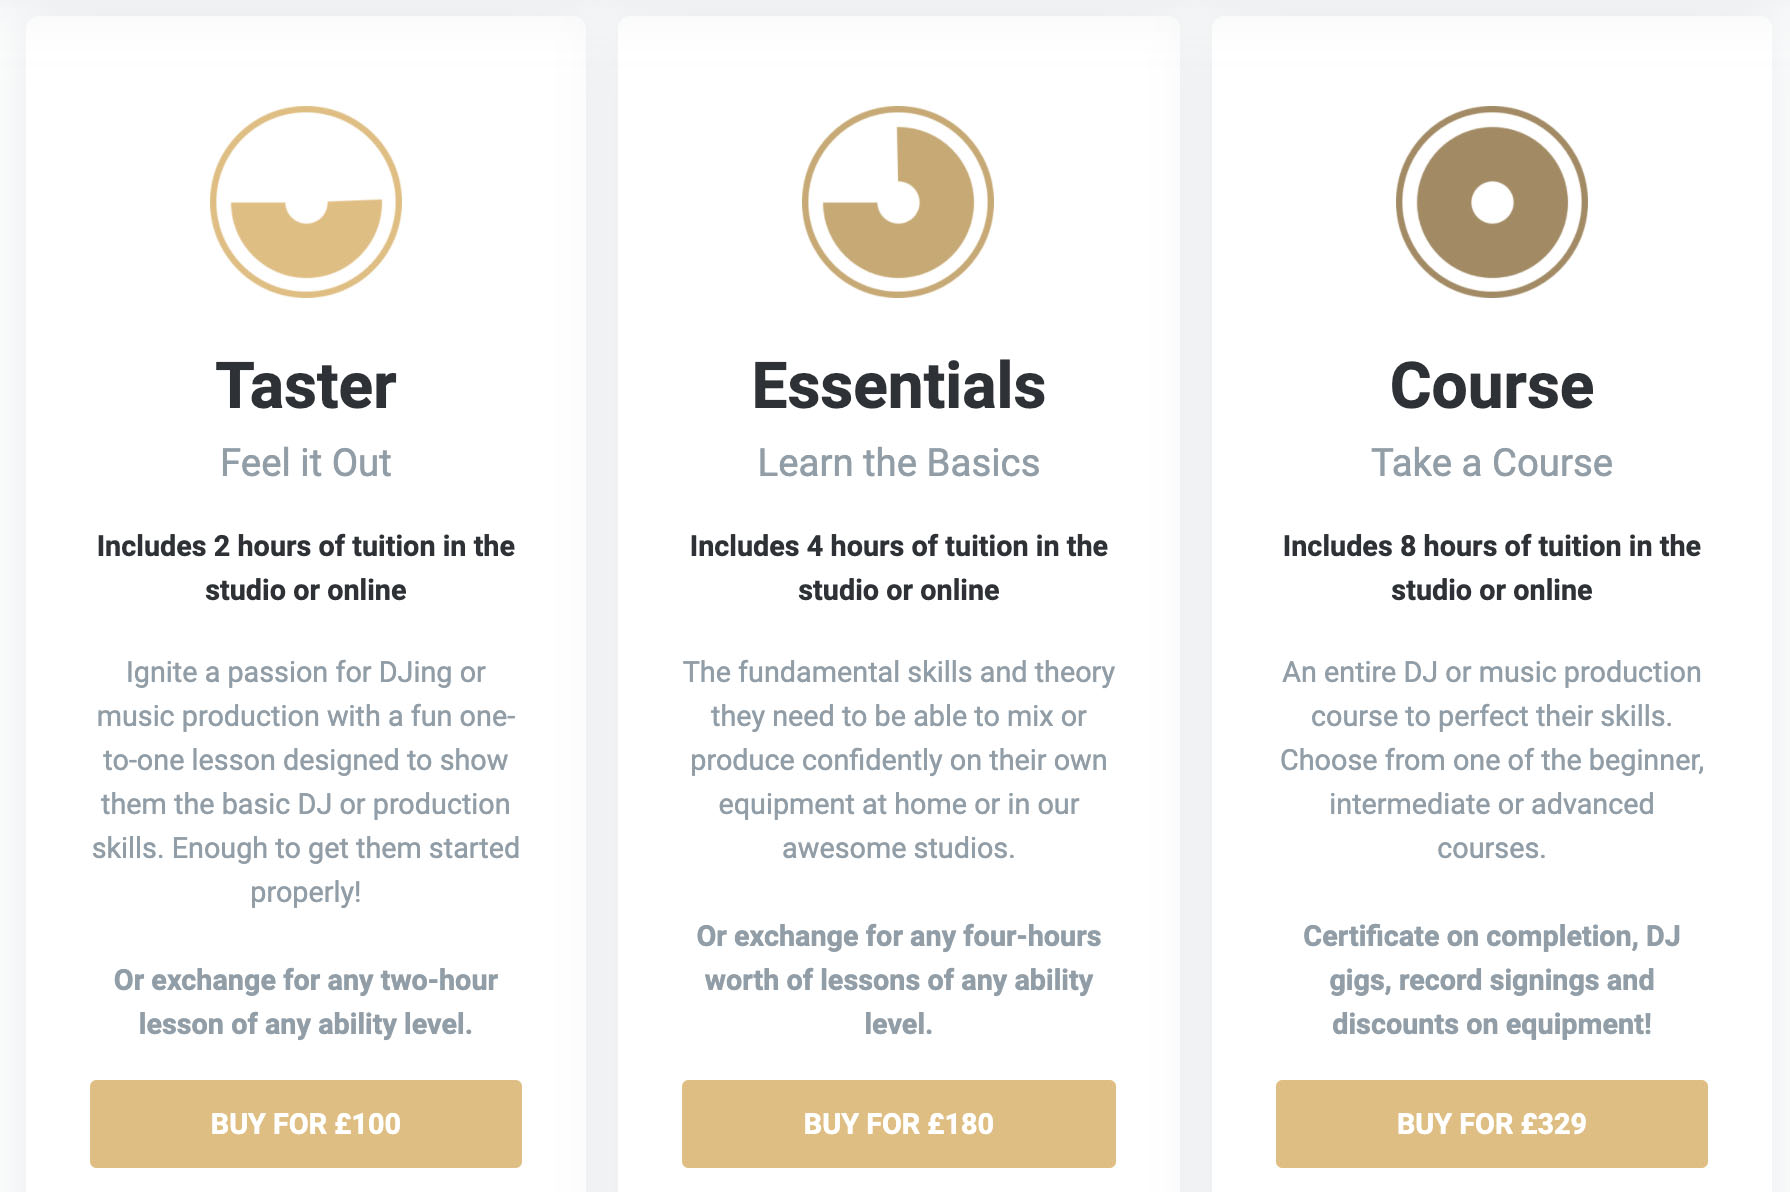The width and height of the screenshot is (1790, 1192).
Task: Click 'Includes 4 hours of tuition' text
Action: [x=899, y=568]
